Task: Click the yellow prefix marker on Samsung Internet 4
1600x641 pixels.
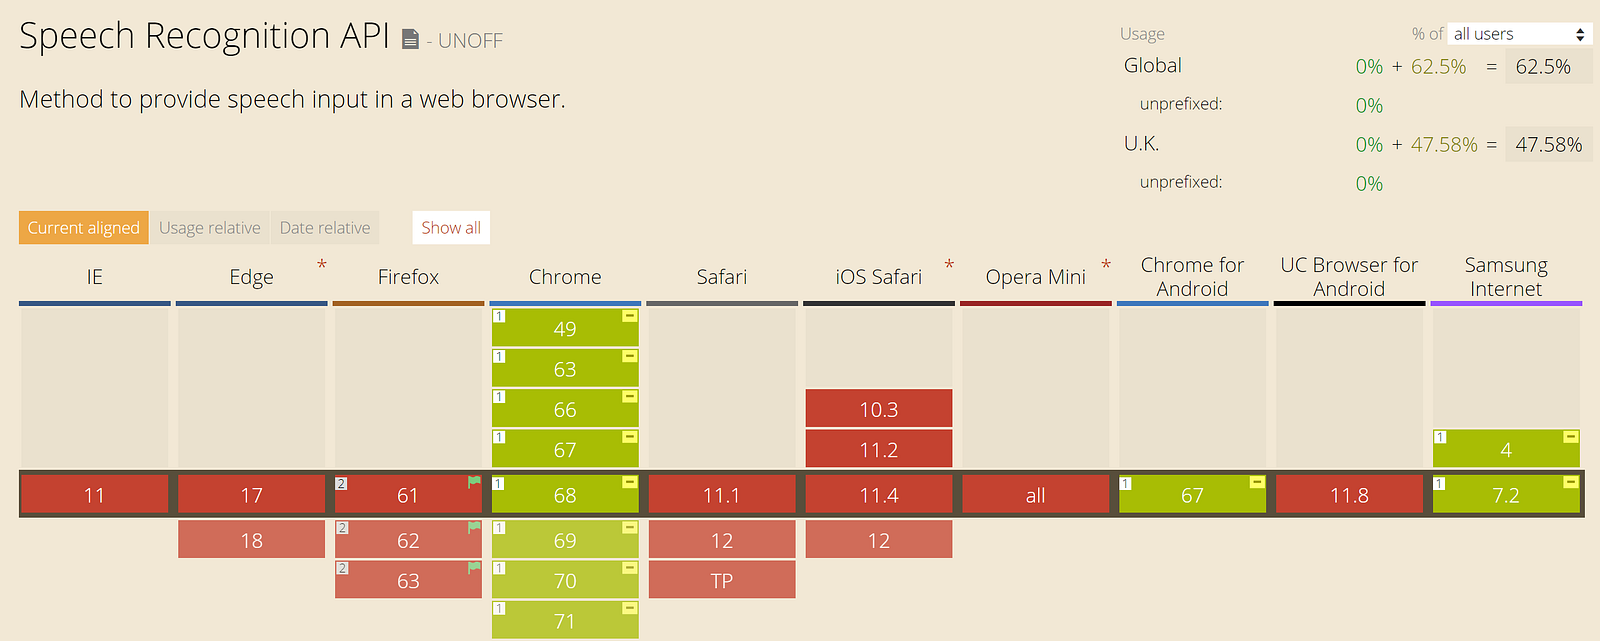Action: pos(1571,437)
